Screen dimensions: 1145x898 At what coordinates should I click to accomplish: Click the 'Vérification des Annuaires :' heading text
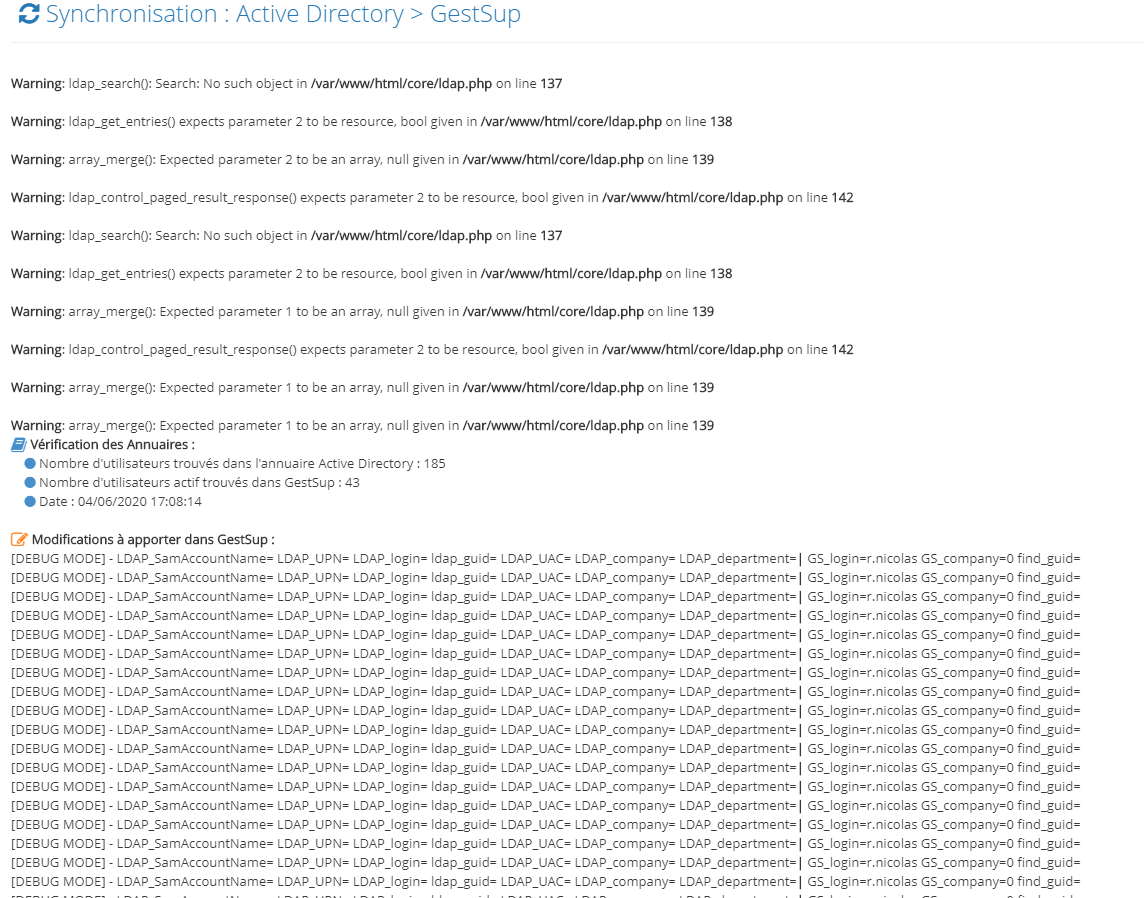pos(112,445)
